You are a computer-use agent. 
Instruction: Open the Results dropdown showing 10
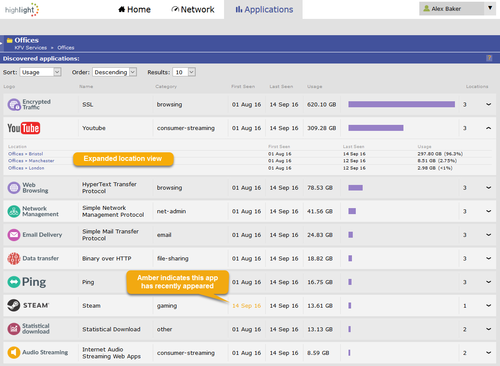tap(184, 72)
